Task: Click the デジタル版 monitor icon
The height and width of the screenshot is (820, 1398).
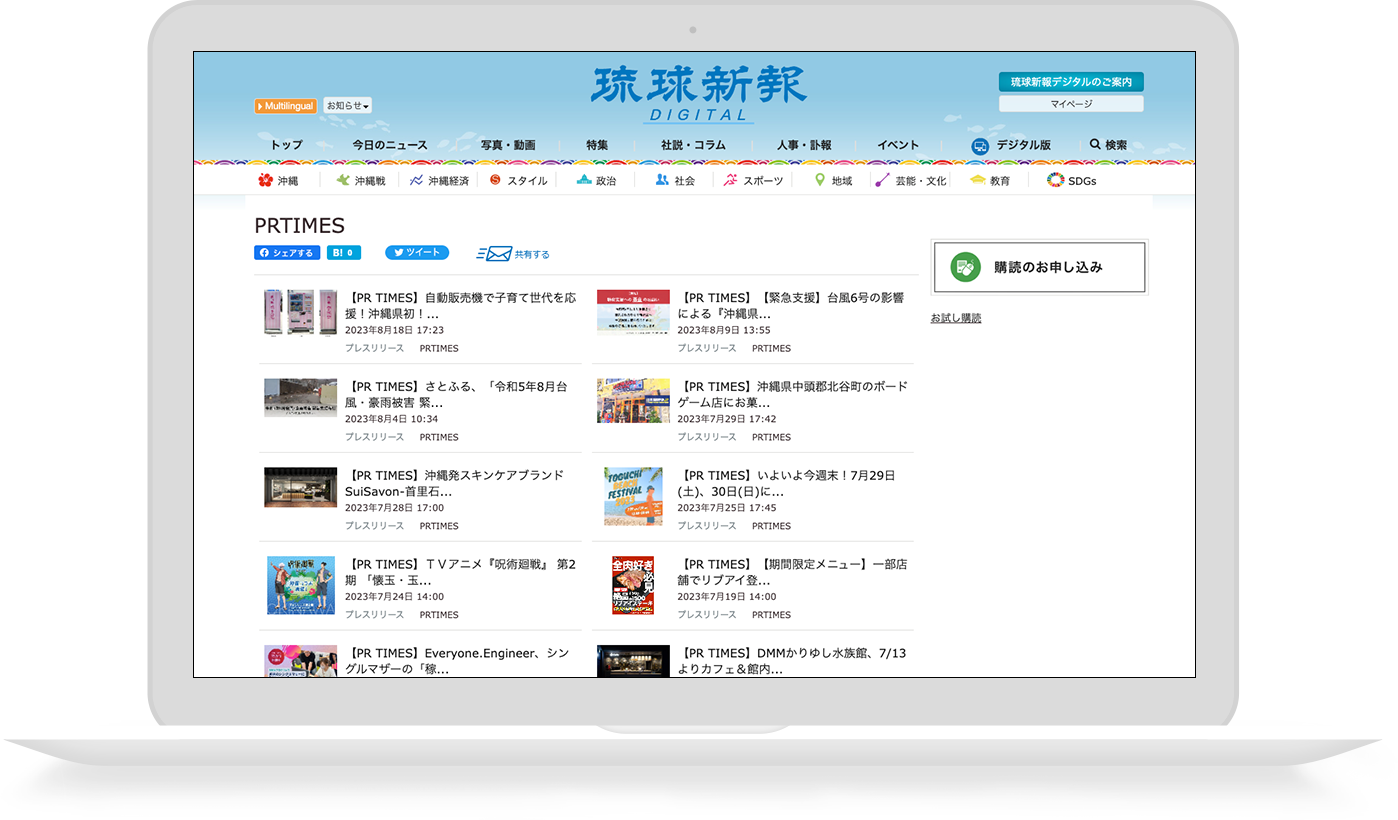Action: [x=980, y=146]
